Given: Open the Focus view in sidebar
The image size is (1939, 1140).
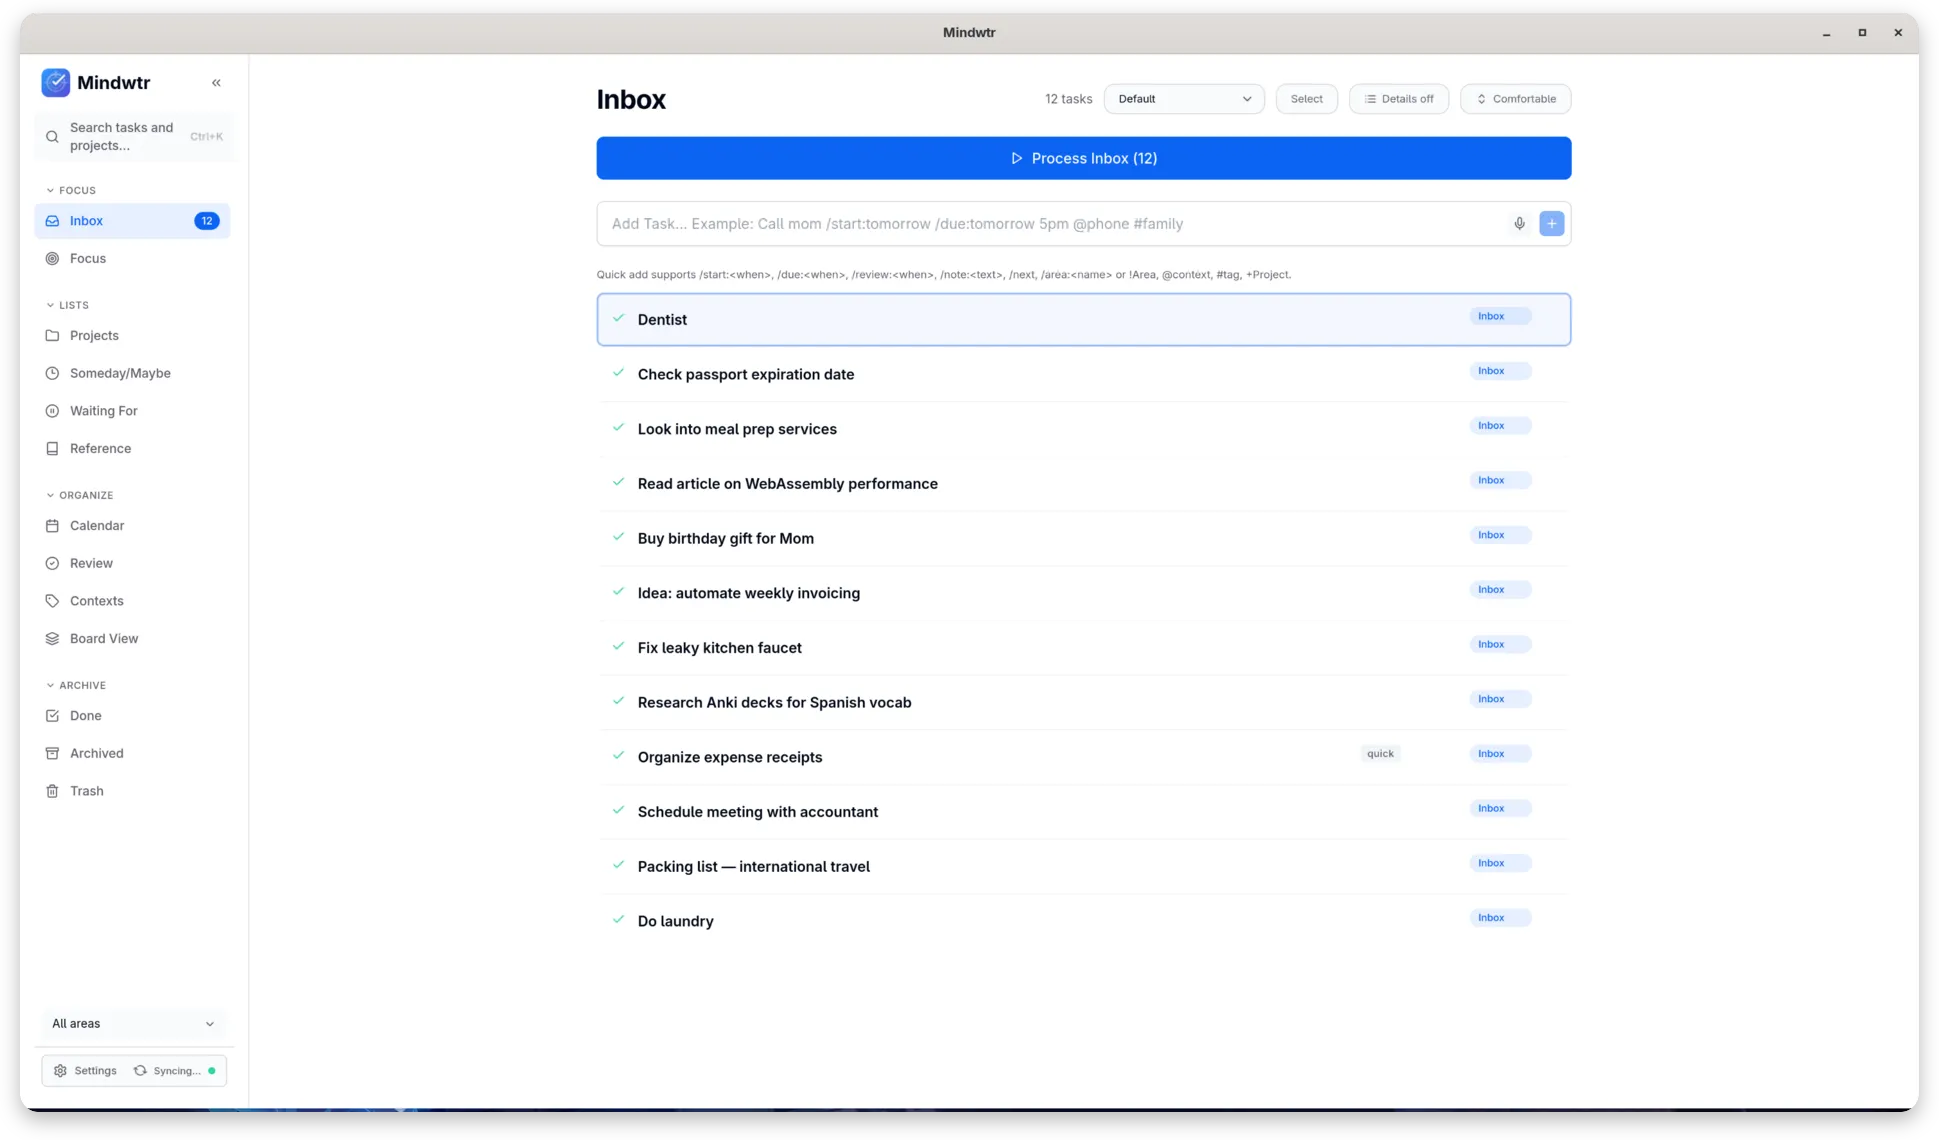Looking at the screenshot, I should (132, 259).
